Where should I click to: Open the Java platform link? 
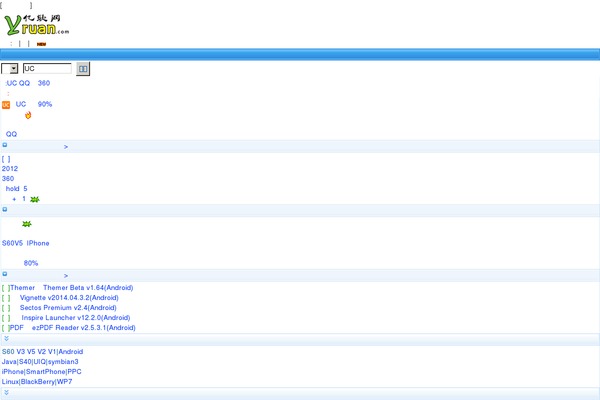click(9, 361)
